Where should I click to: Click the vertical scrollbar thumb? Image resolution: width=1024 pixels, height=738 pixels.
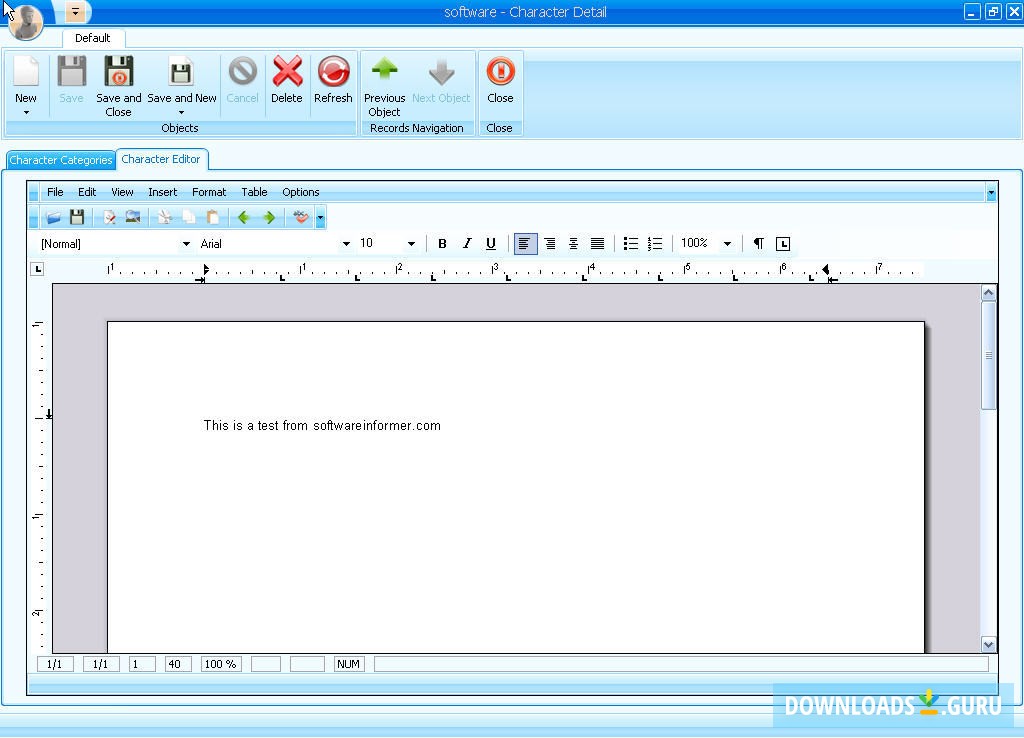(x=989, y=356)
